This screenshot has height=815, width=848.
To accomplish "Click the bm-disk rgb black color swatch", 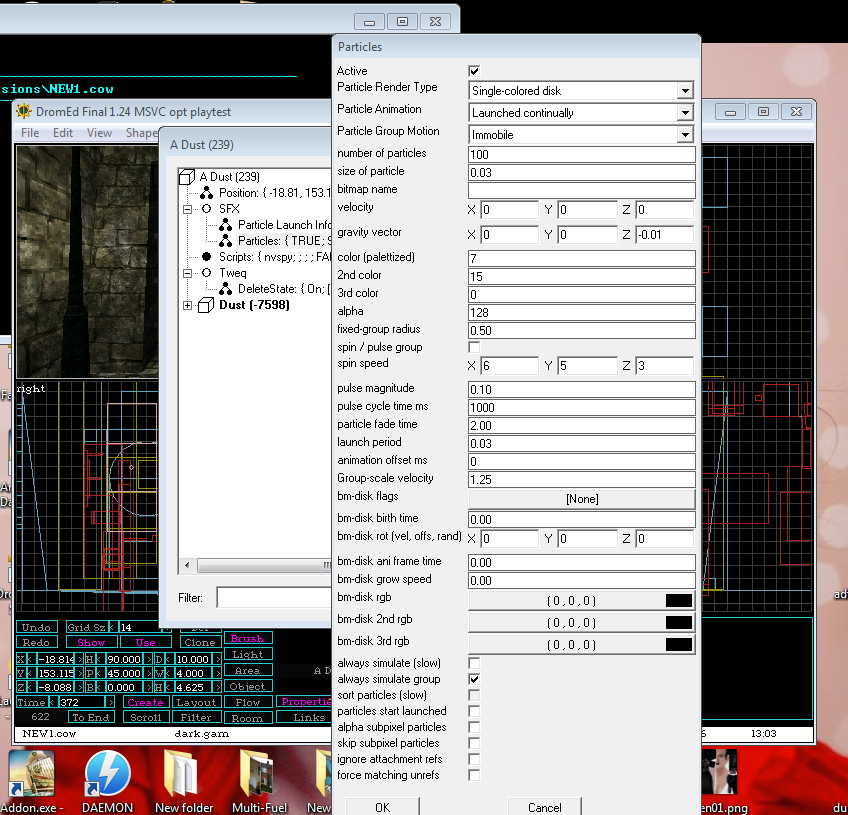I will 679,601.
